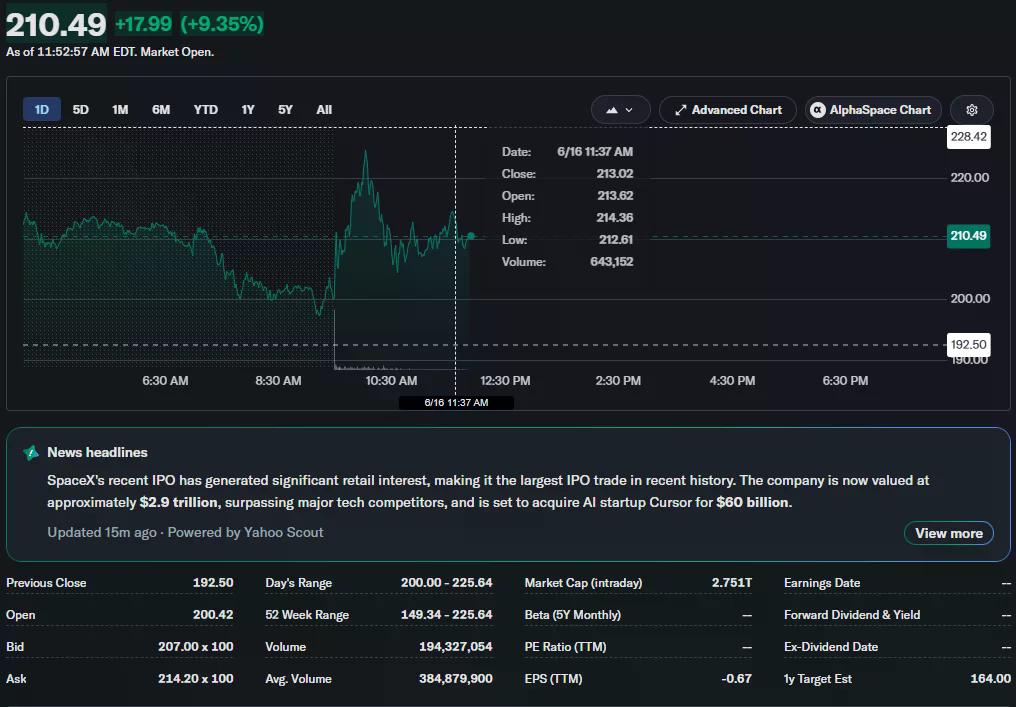Click 1y Target Est value 164.00
This screenshot has width=1016, height=707.
990,678
